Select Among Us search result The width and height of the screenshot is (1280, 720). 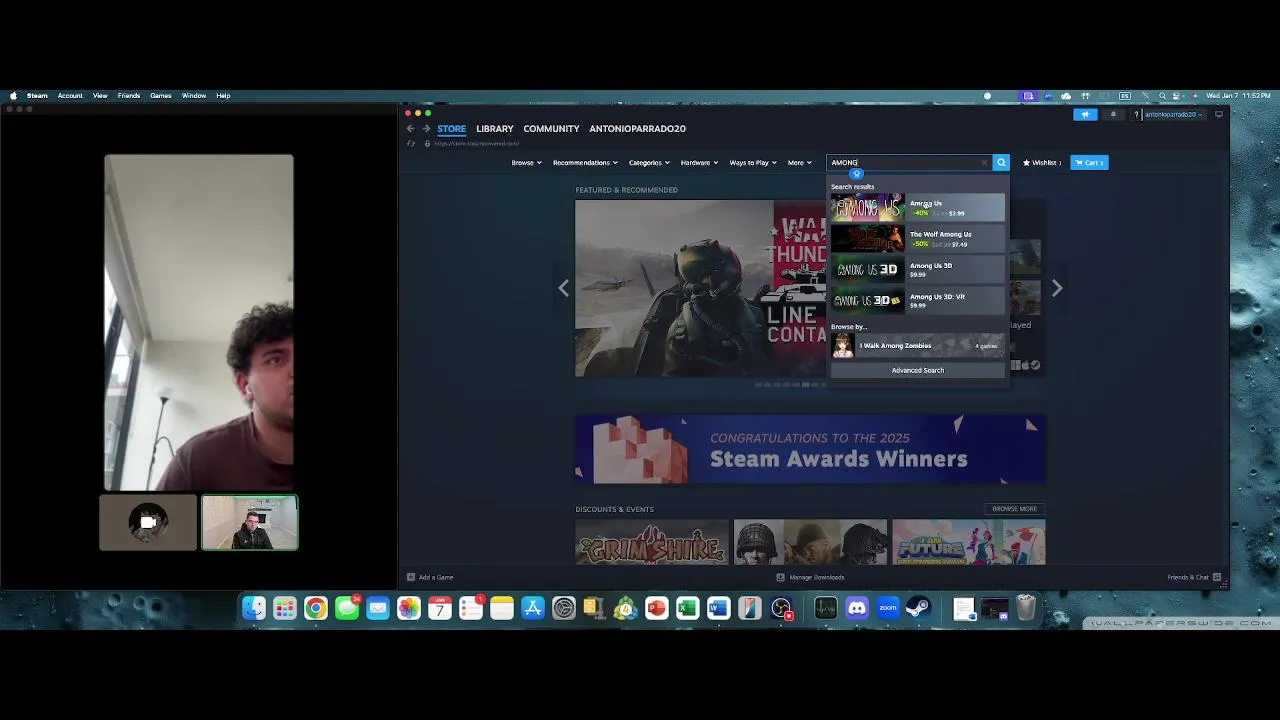[917, 208]
